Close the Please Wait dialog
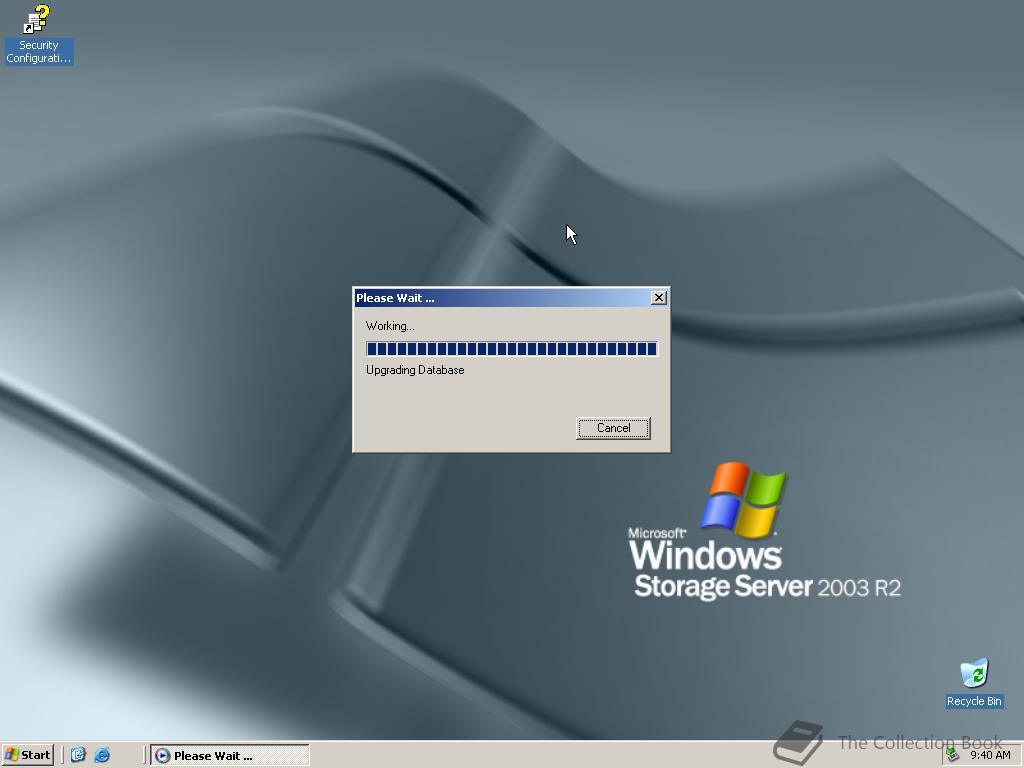 (658, 298)
